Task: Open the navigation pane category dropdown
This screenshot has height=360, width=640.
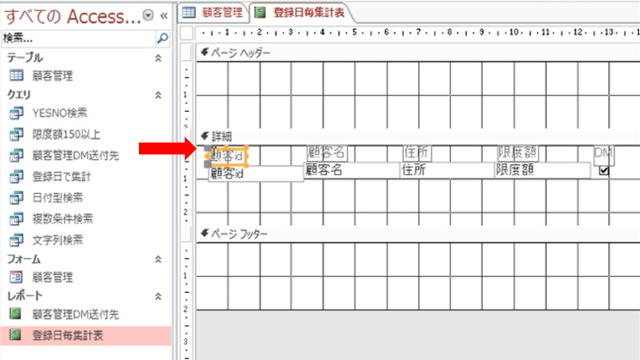Action: click(148, 16)
